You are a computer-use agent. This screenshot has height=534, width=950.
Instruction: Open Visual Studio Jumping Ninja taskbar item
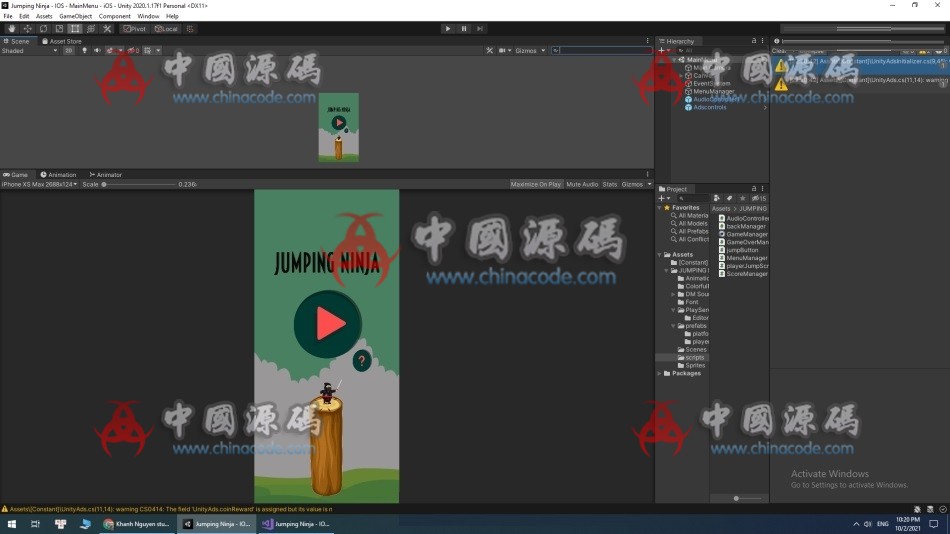[297, 524]
